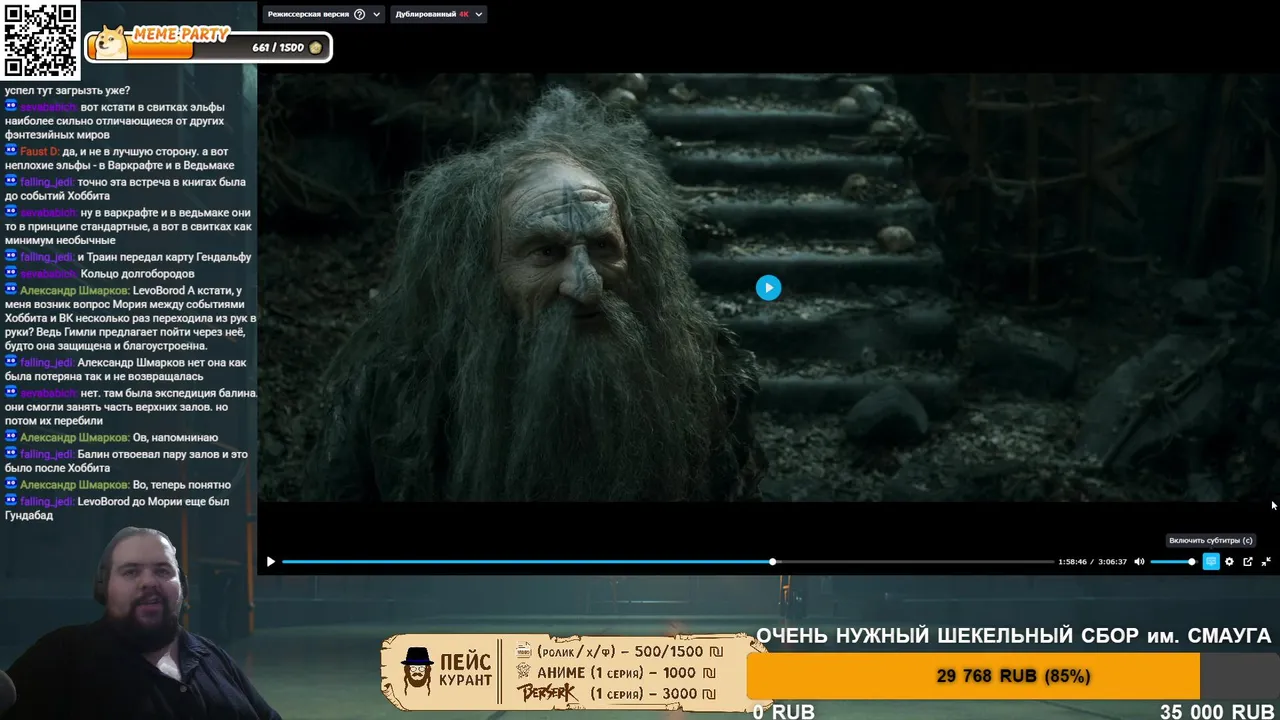Click the Meme Party doge icon

(111, 43)
